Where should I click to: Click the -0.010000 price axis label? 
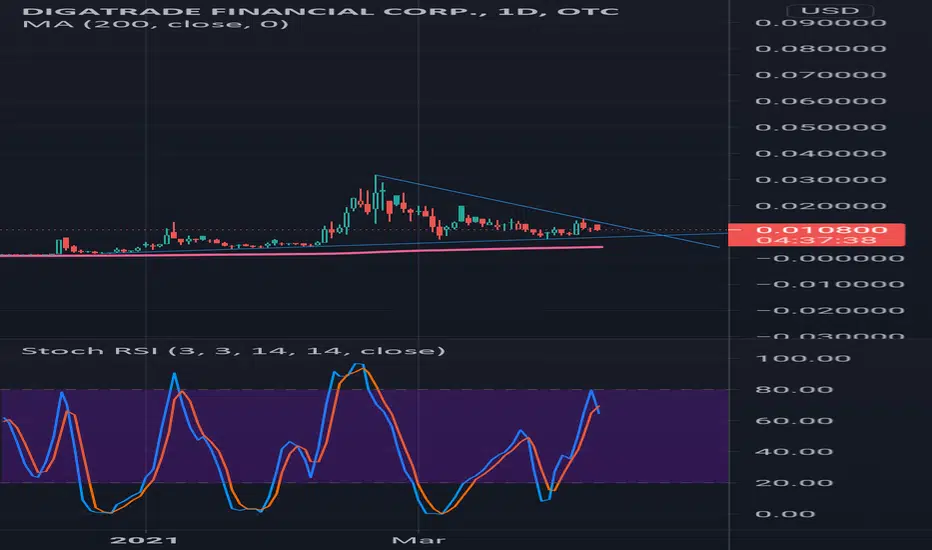click(830, 284)
